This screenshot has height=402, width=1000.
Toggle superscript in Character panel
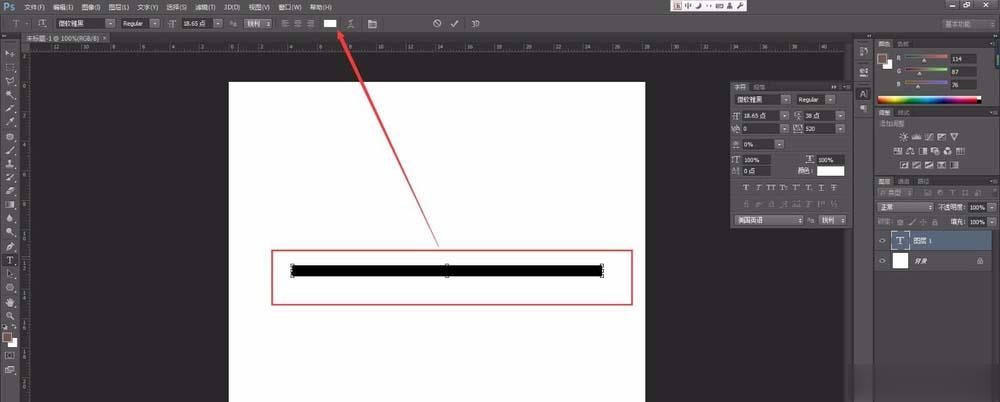click(x=796, y=188)
